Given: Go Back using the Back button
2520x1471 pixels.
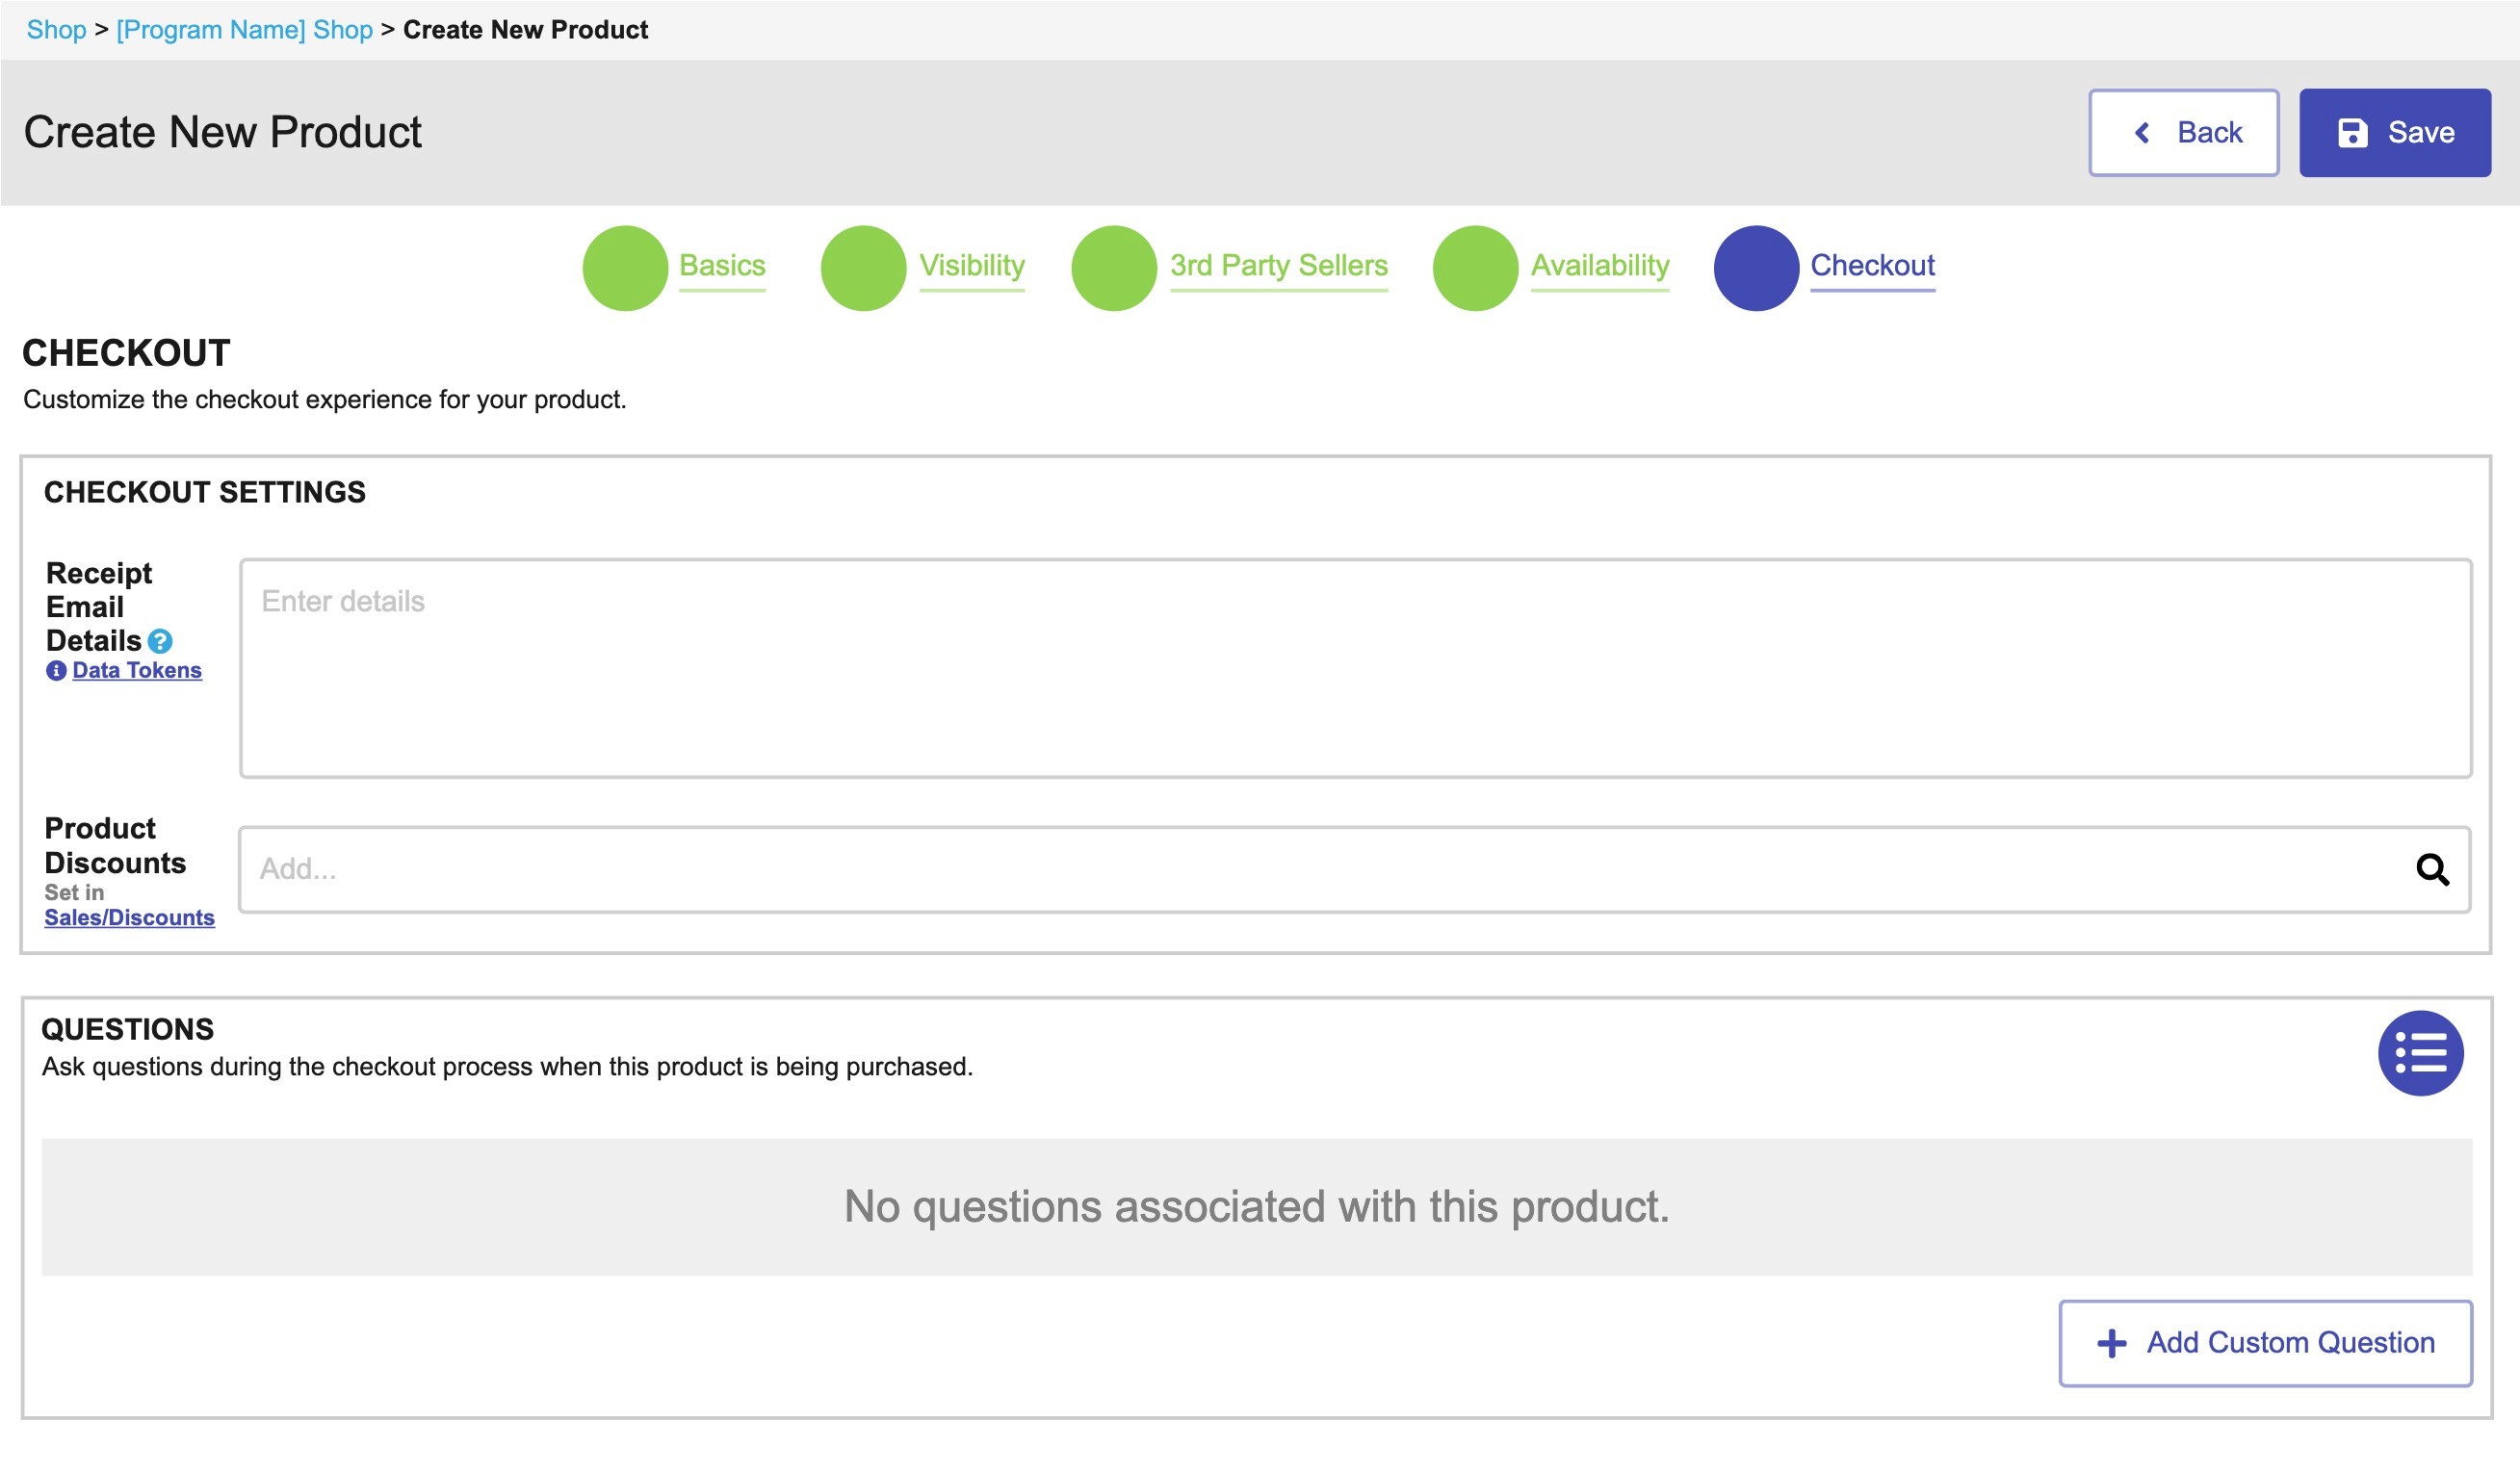Looking at the screenshot, I should [x=2183, y=133].
